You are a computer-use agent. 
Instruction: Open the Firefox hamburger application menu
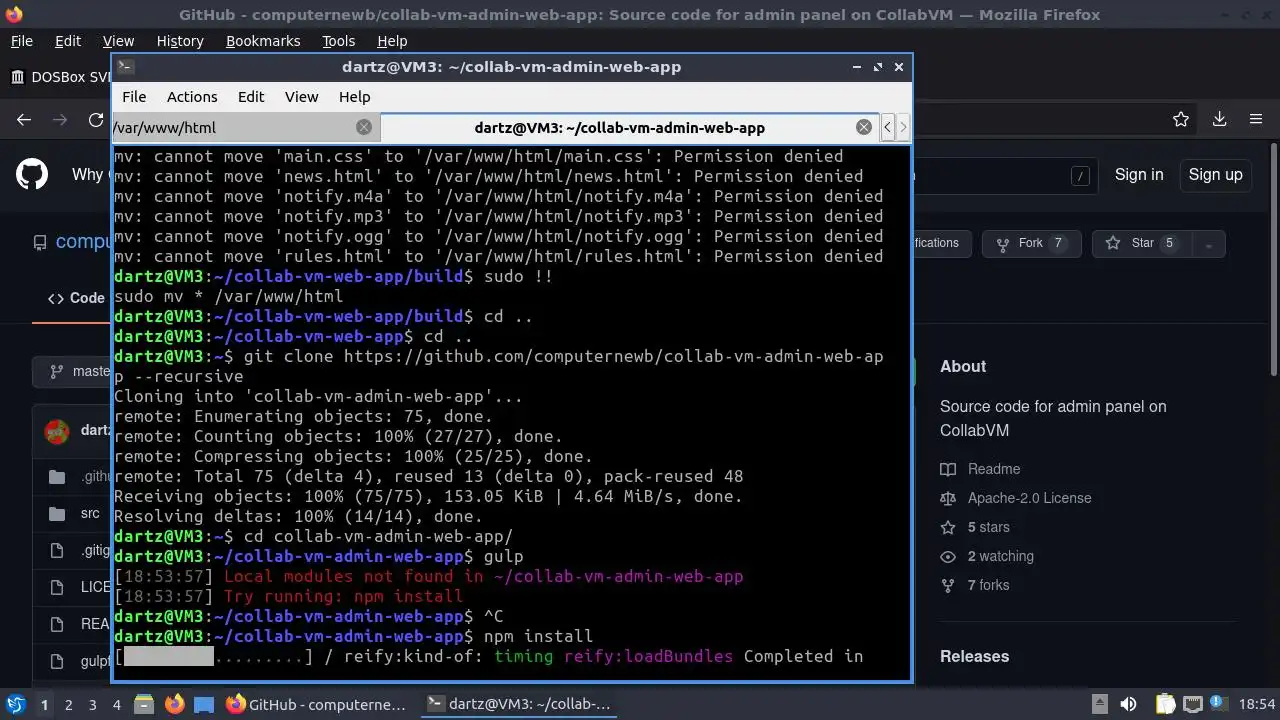point(1256,119)
